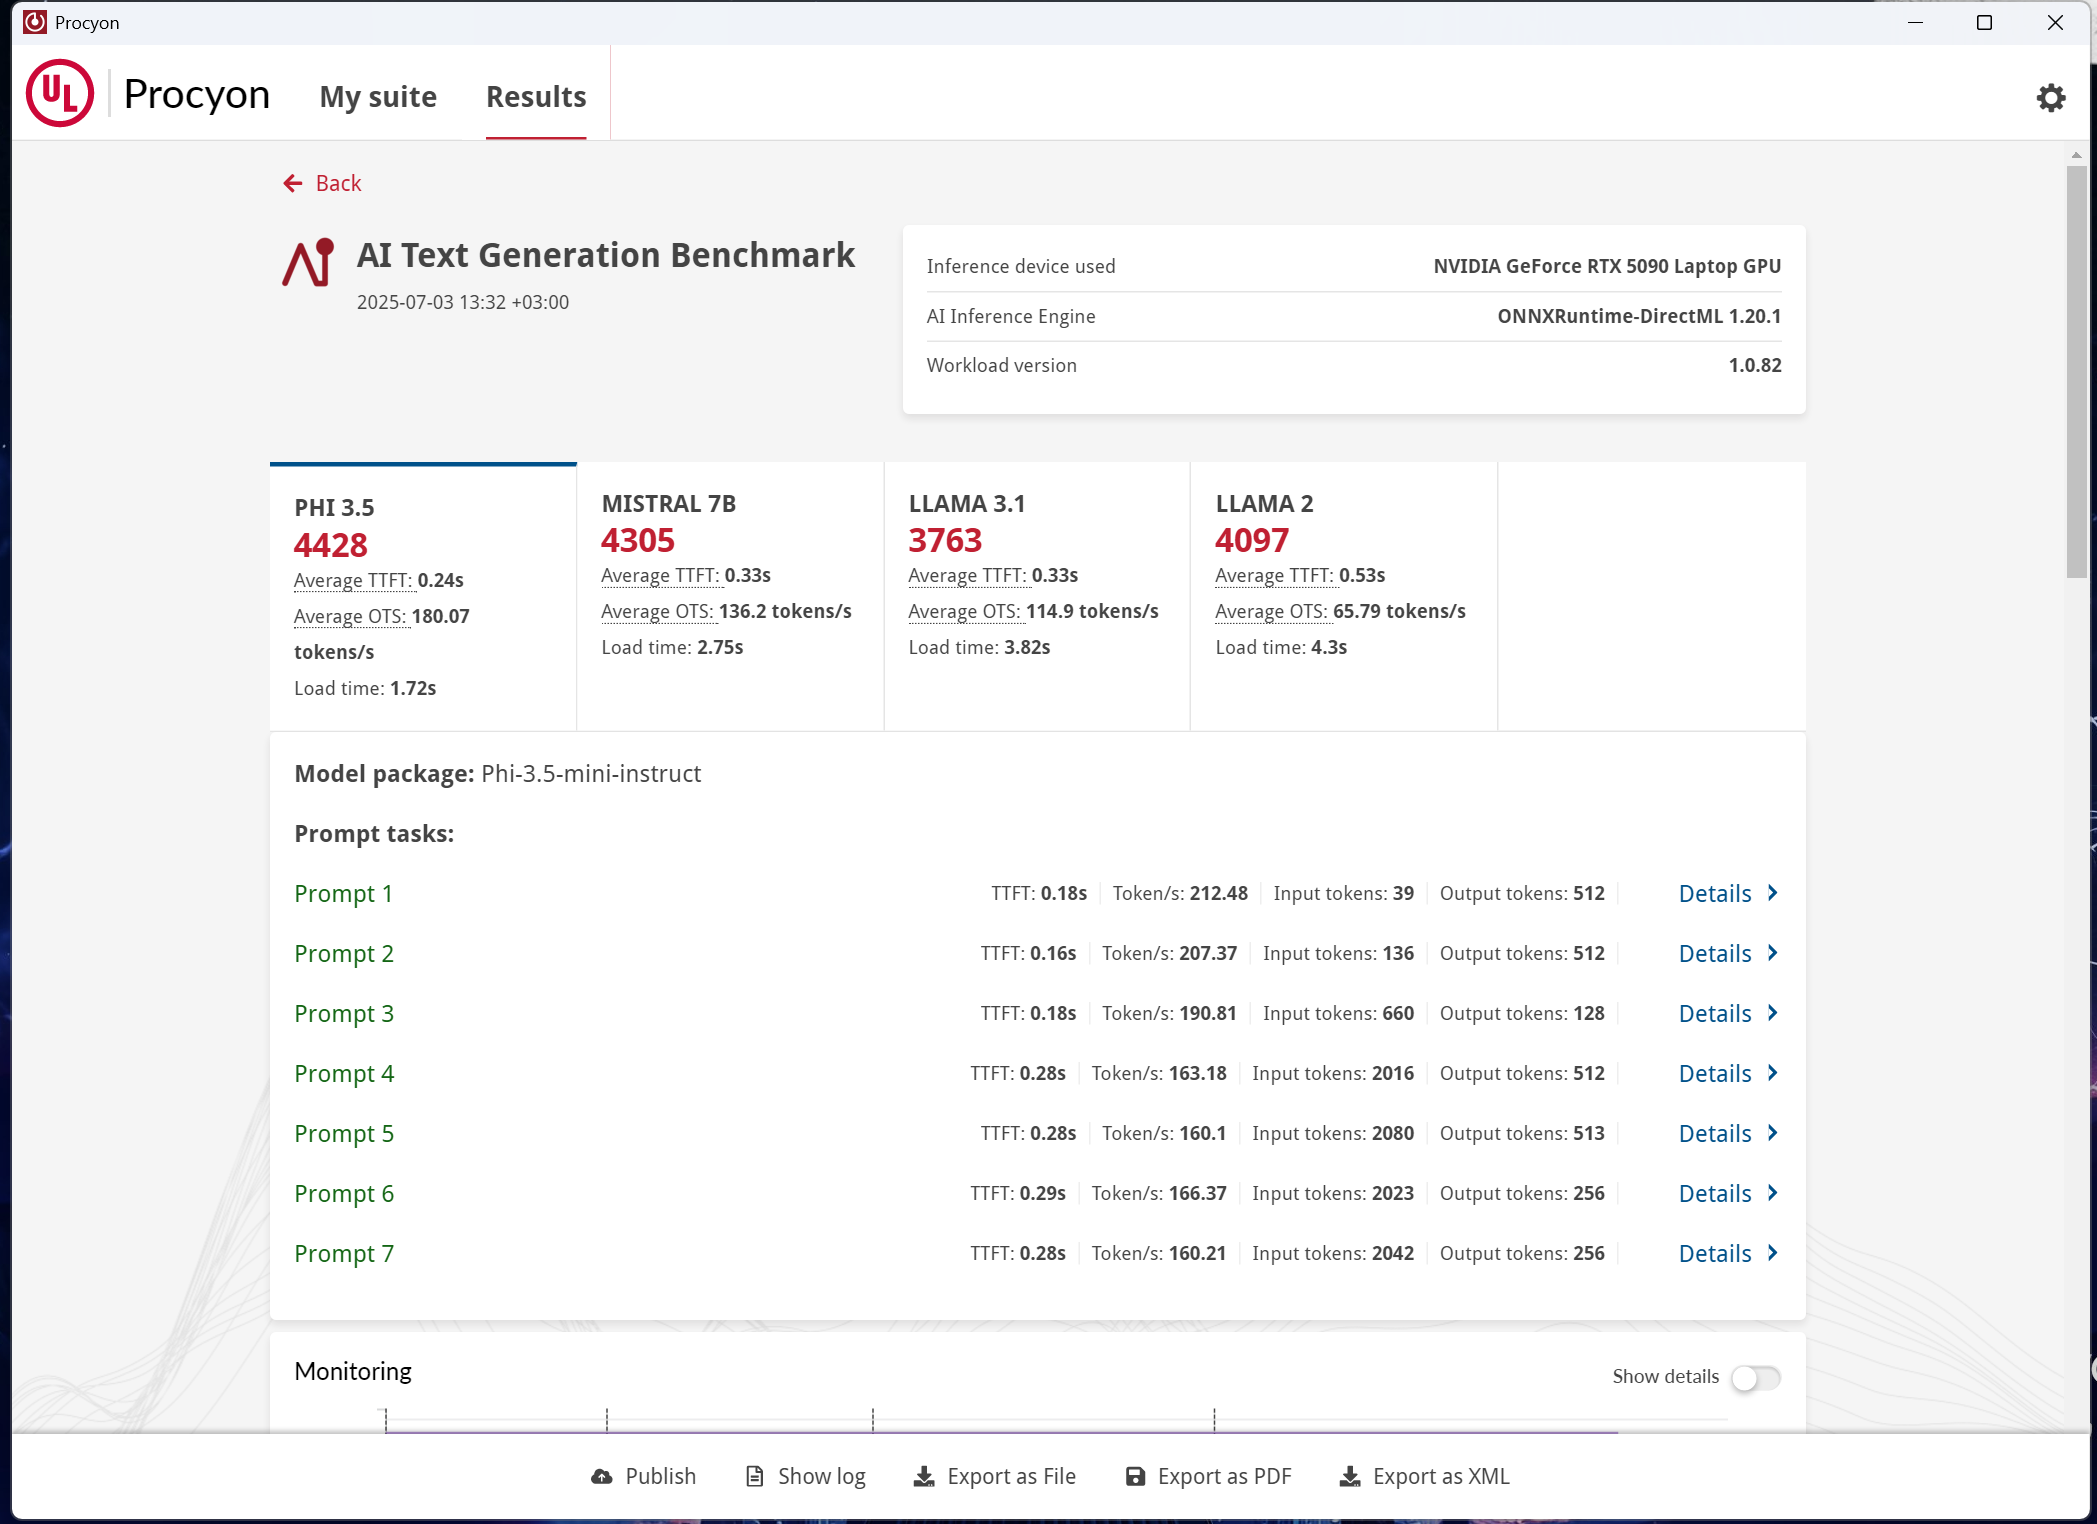
Task: Click the Export as XML download icon
Action: click(1350, 1476)
